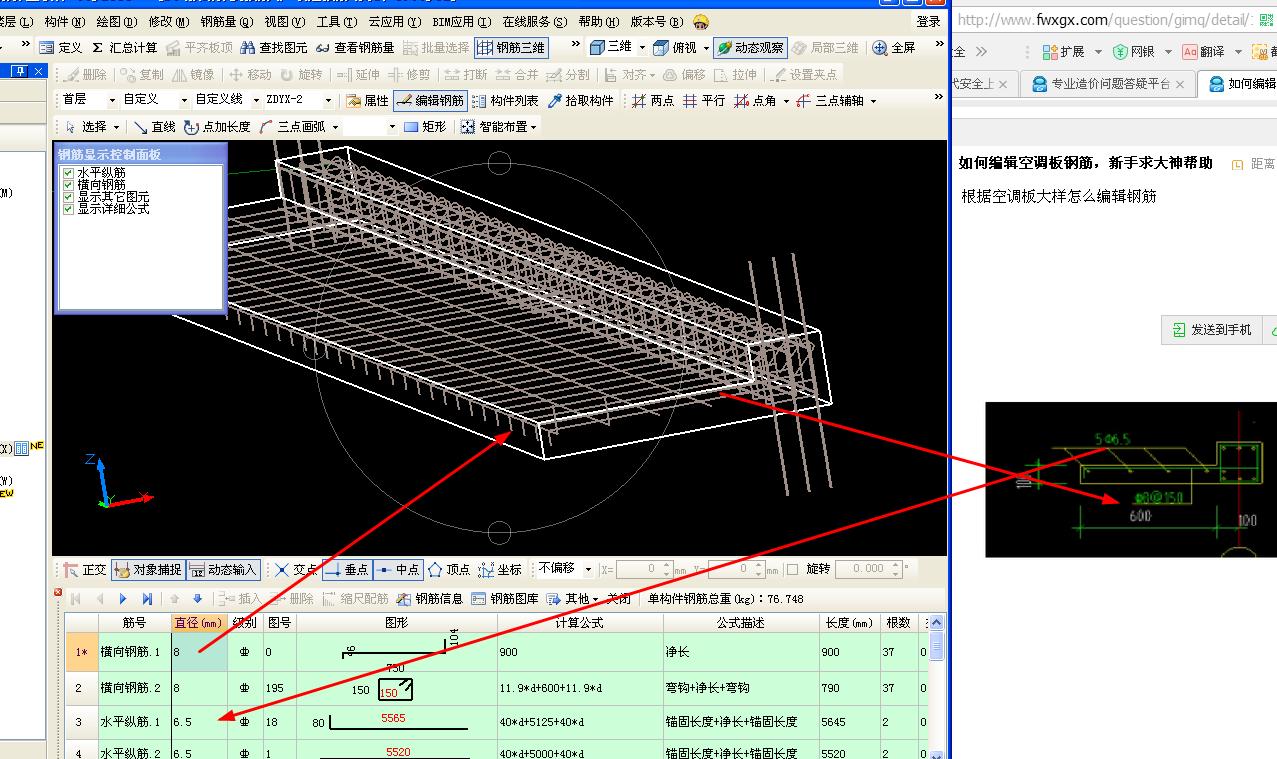
Task: Pick the 点加长度 point plus length tool
Action: (x=217, y=126)
